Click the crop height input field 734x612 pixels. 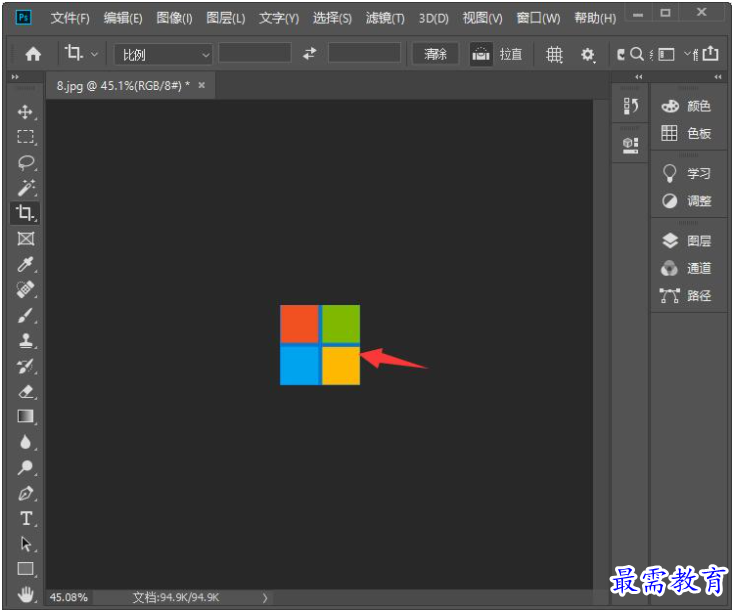(x=364, y=53)
